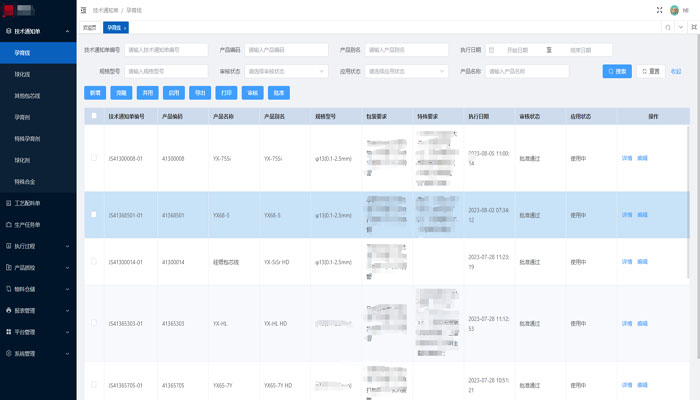Click the calendar icon in 执行日期 field

tap(491, 49)
